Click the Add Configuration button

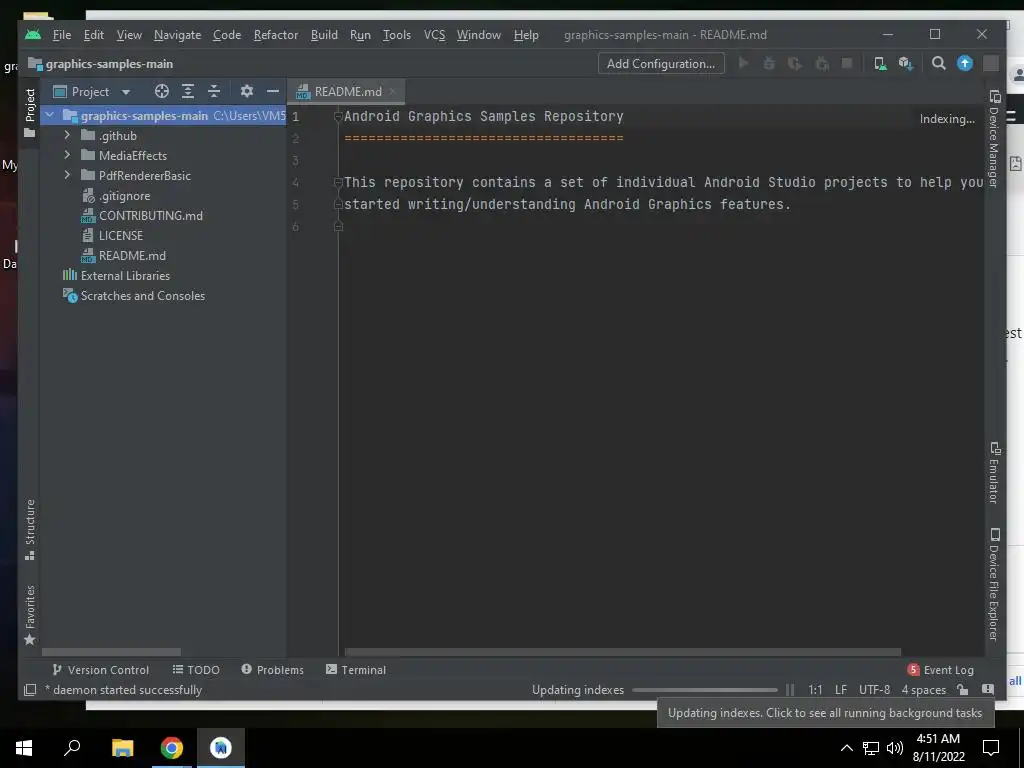coord(661,63)
